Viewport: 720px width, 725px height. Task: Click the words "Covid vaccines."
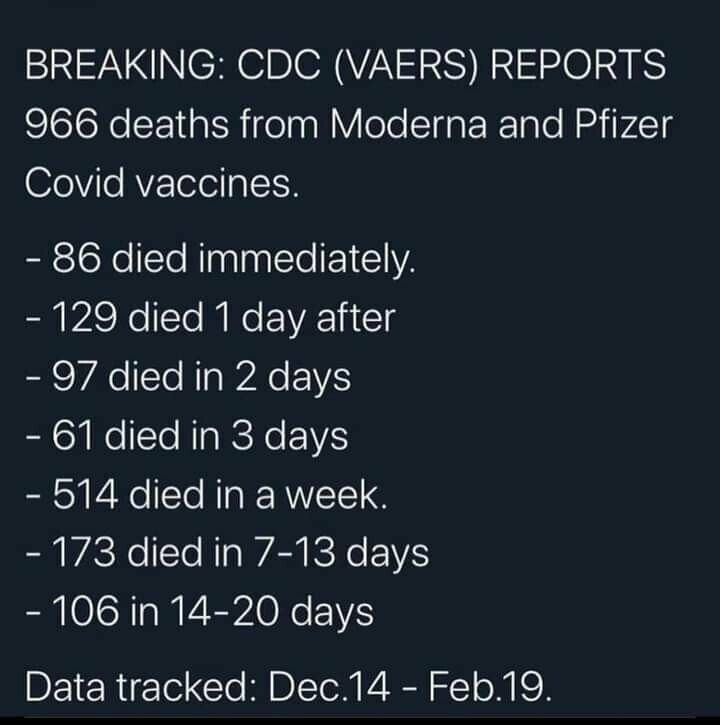pos(161,185)
